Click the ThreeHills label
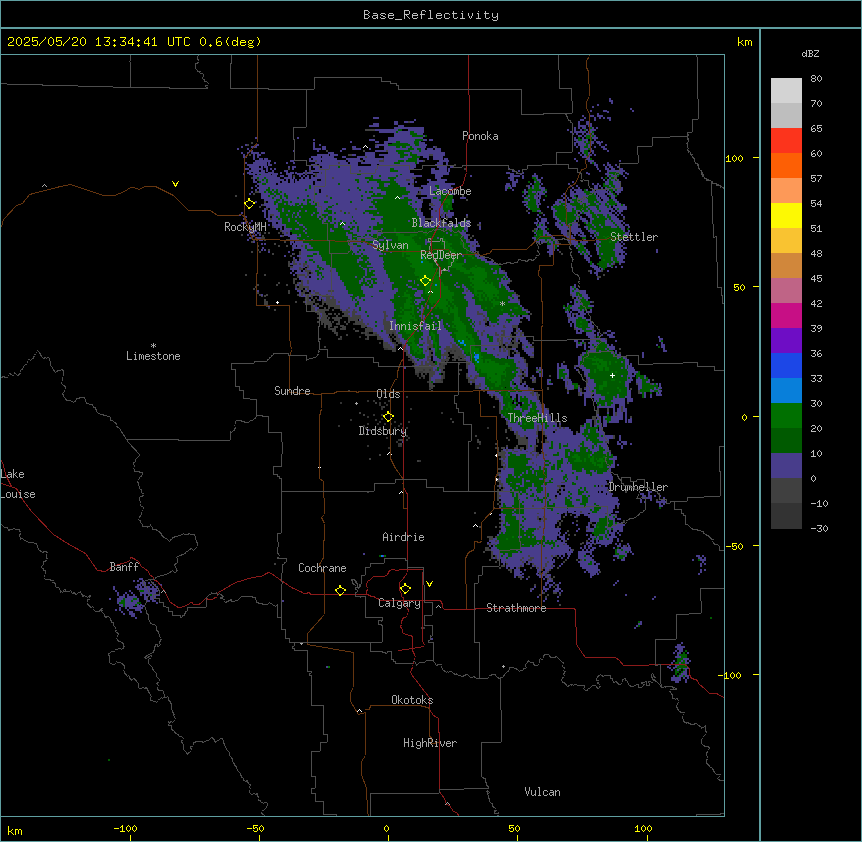This screenshot has width=862, height=842. (537, 418)
